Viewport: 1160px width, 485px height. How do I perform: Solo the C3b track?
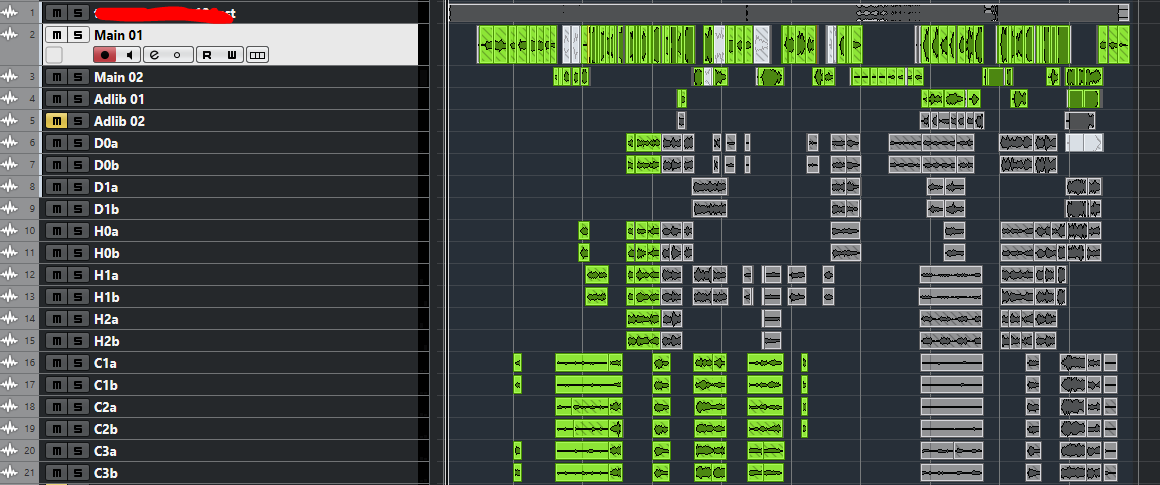[78, 473]
